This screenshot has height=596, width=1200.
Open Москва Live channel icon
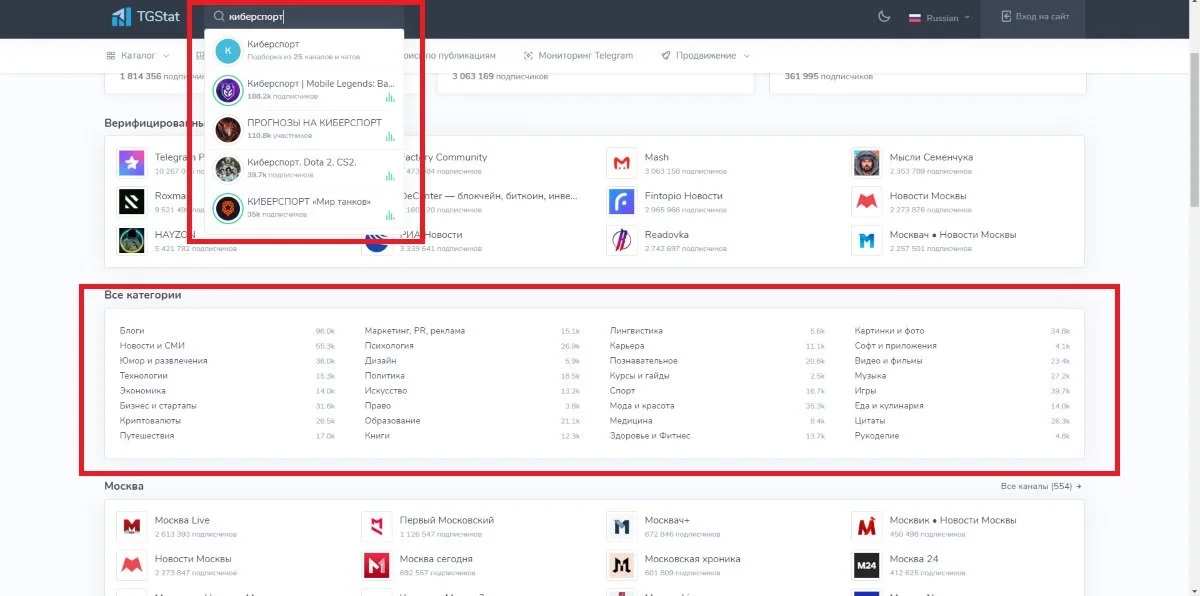point(131,526)
